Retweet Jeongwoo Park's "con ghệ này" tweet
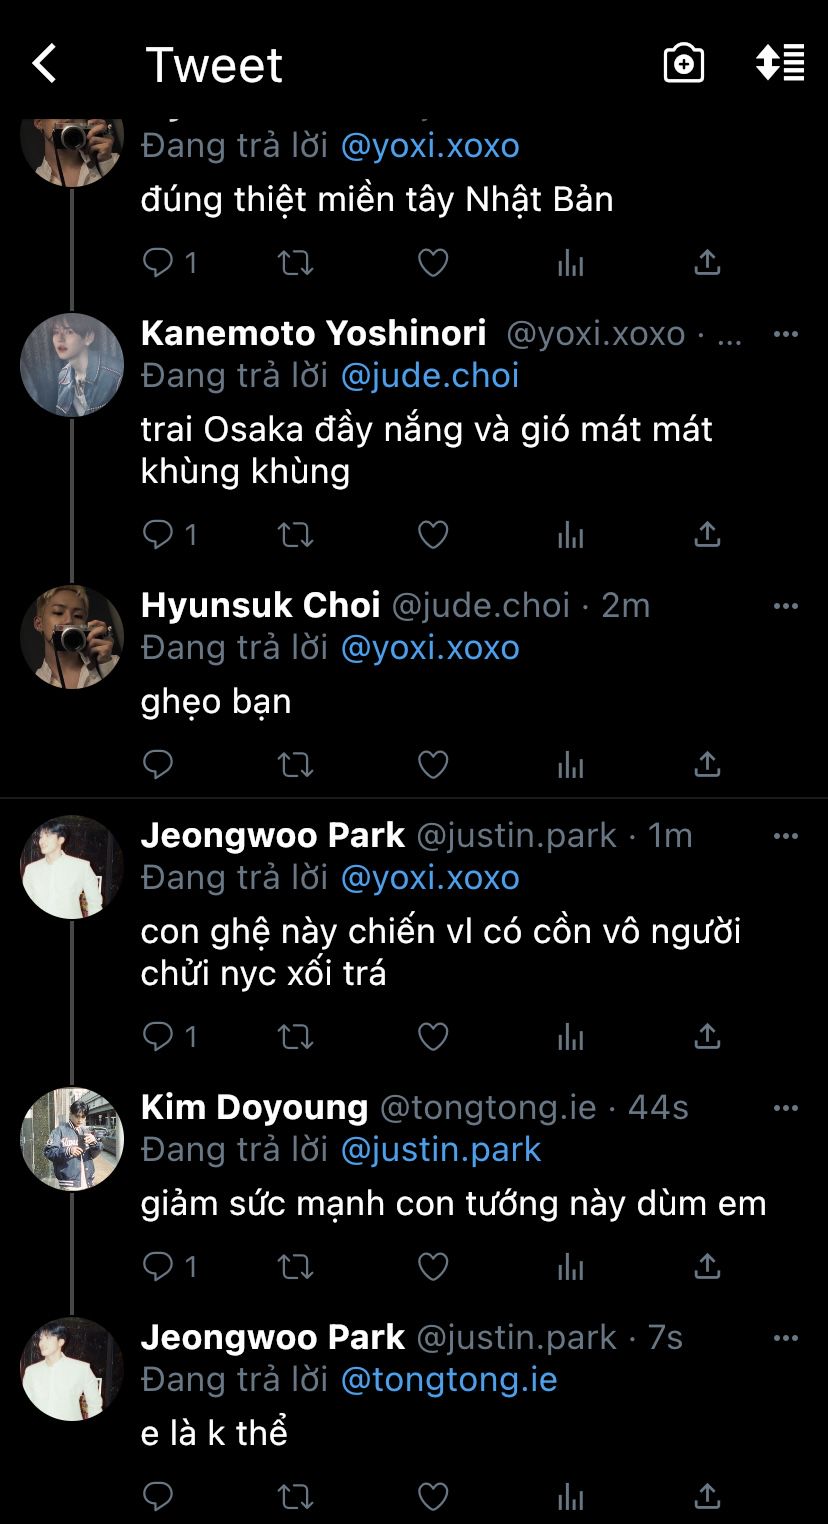The image size is (828, 1524). 295,1035
